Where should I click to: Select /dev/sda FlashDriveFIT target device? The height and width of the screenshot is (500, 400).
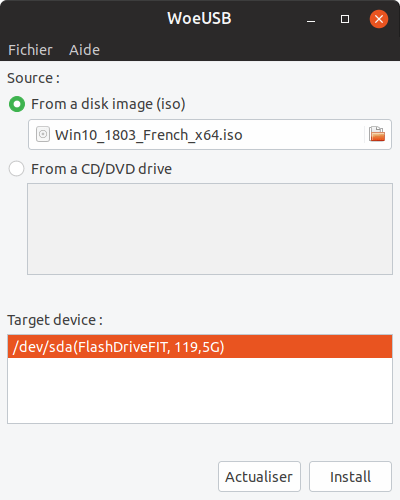click(200, 347)
